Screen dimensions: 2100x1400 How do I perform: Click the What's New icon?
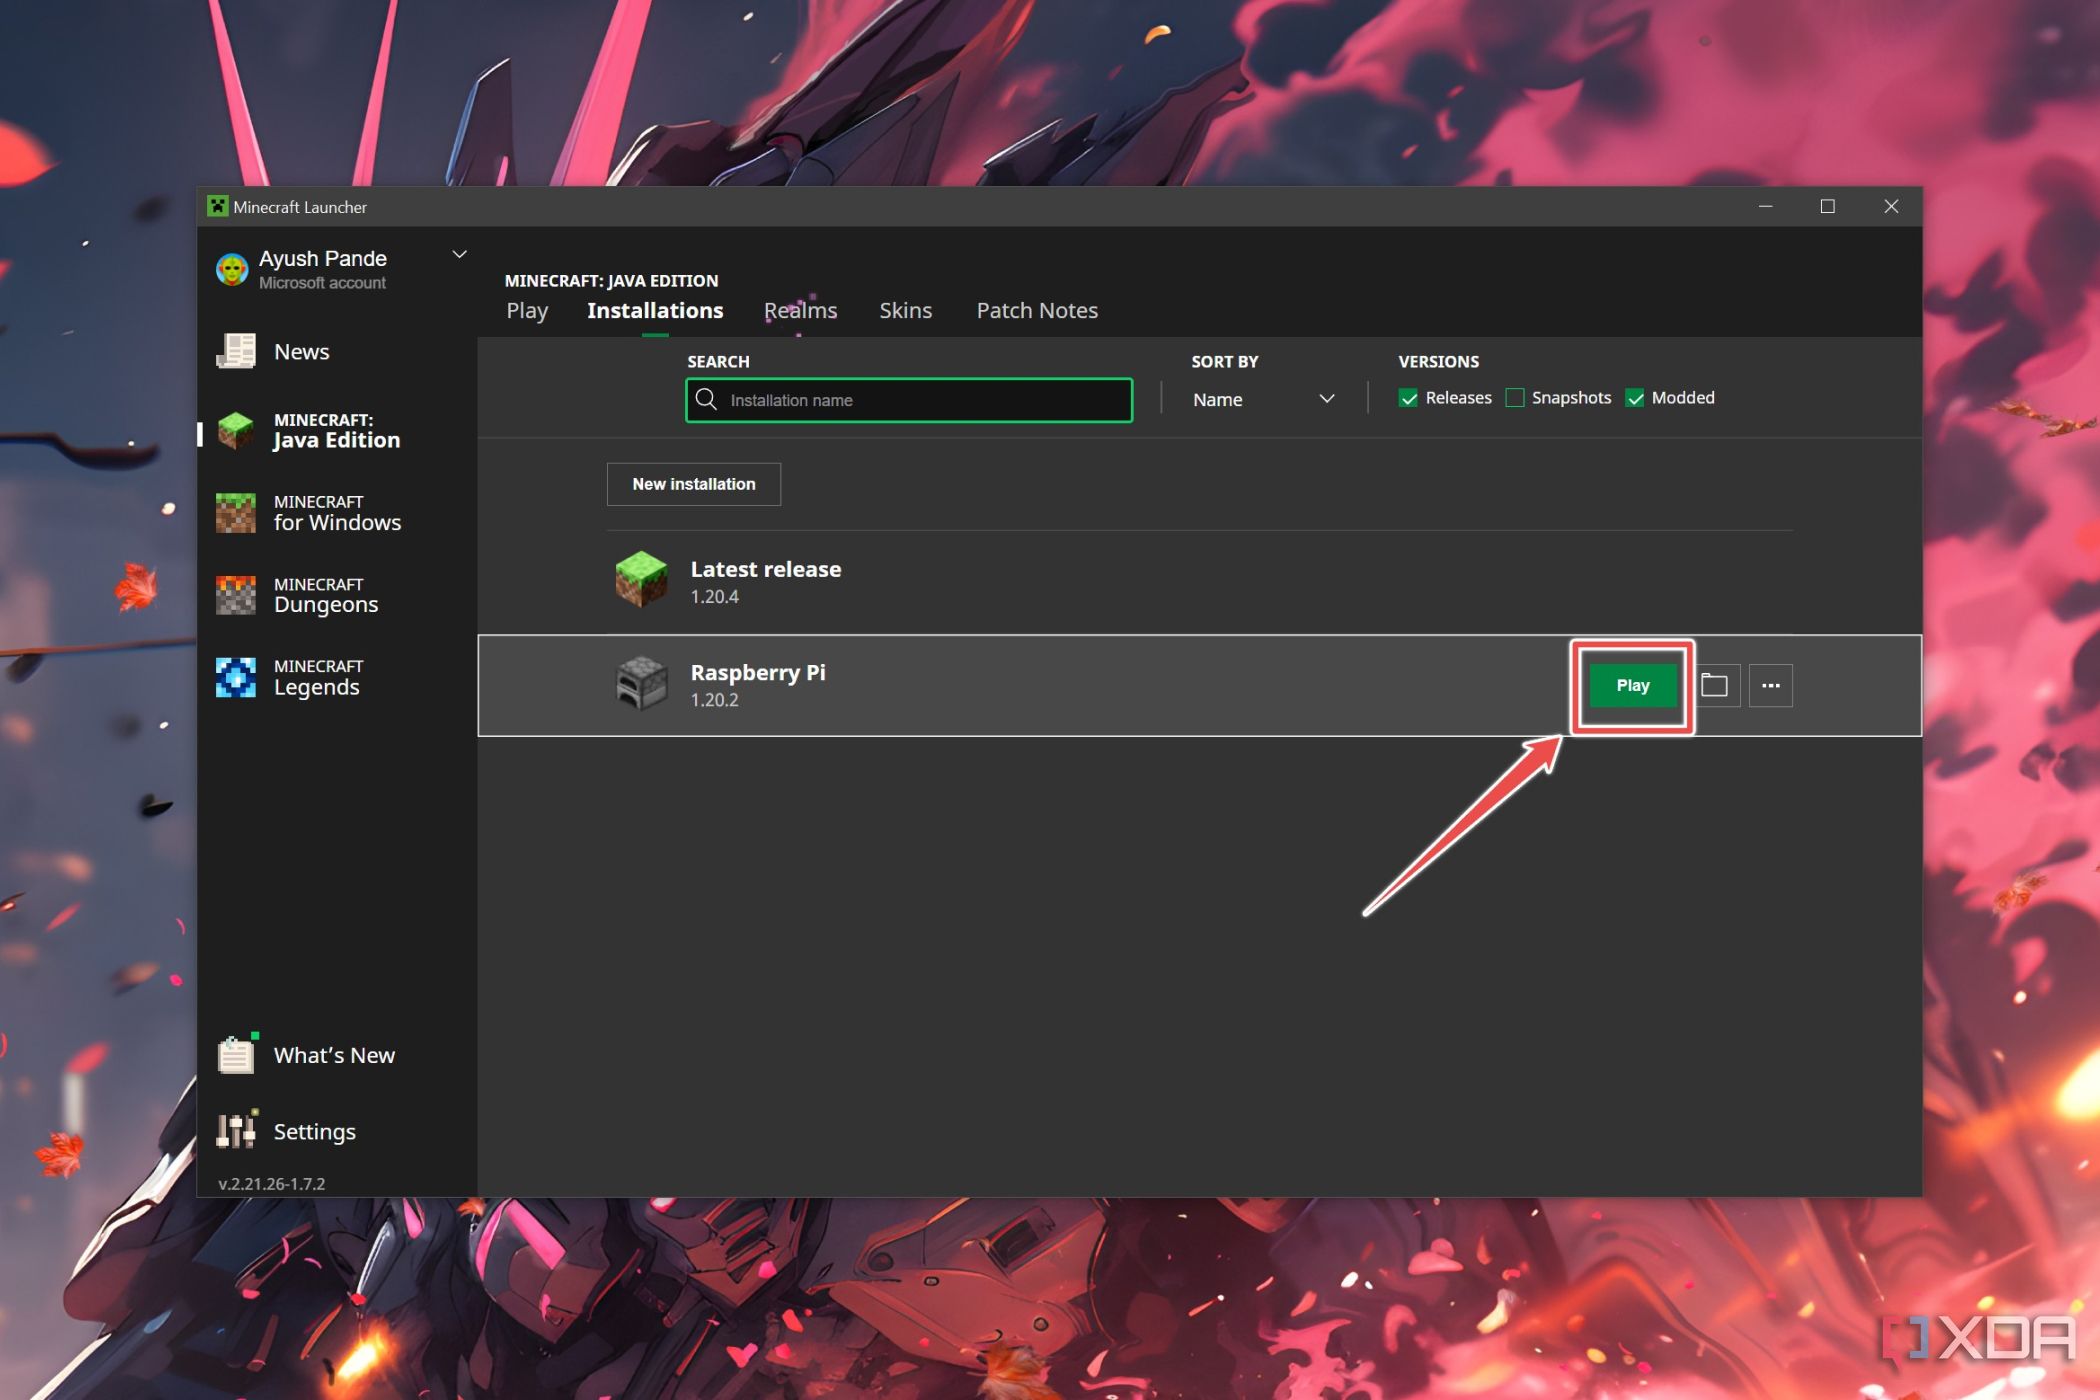[238, 1055]
